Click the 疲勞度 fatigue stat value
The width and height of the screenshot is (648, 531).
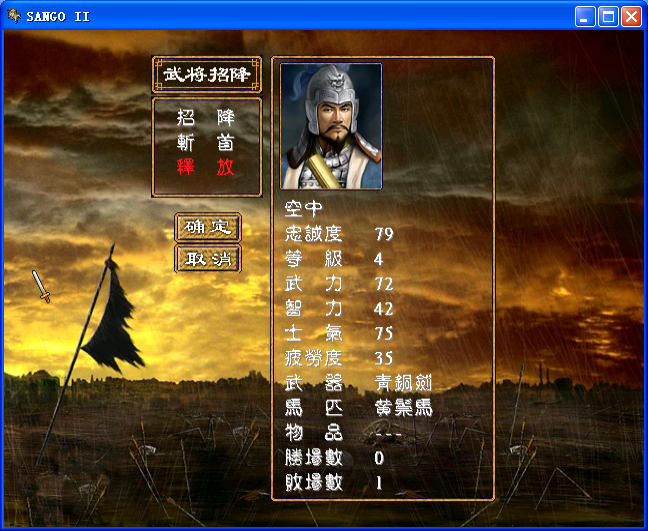pyautogui.click(x=384, y=358)
